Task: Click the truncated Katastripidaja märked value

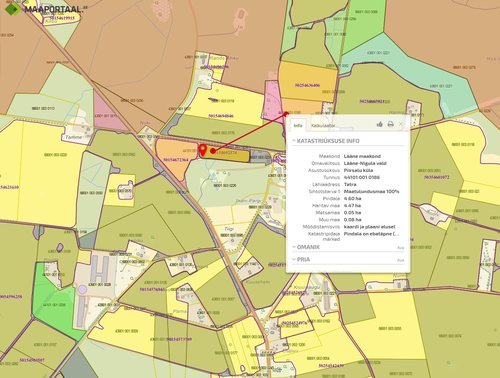Action: point(371,234)
